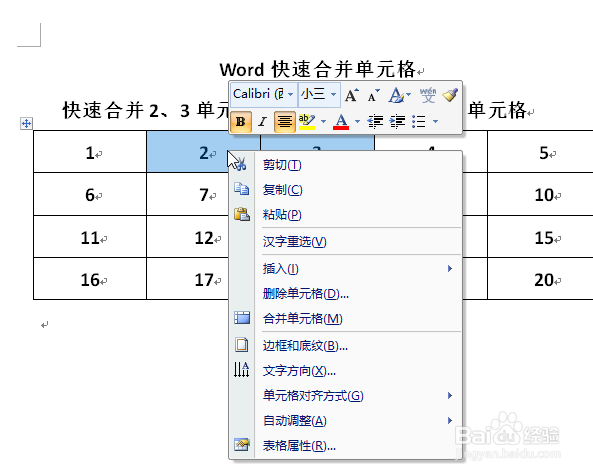
Task: Open 单元格对齐方式(G) submenu
Action: pyautogui.click(x=345, y=396)
